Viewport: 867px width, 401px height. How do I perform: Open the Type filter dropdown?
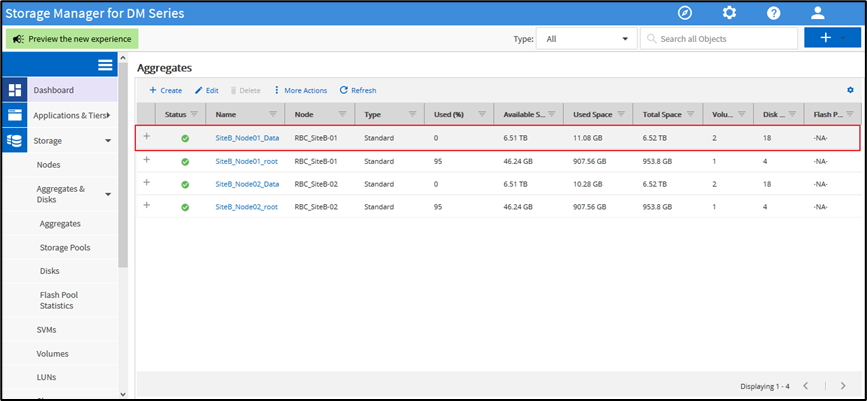click(x=586, y=39)
